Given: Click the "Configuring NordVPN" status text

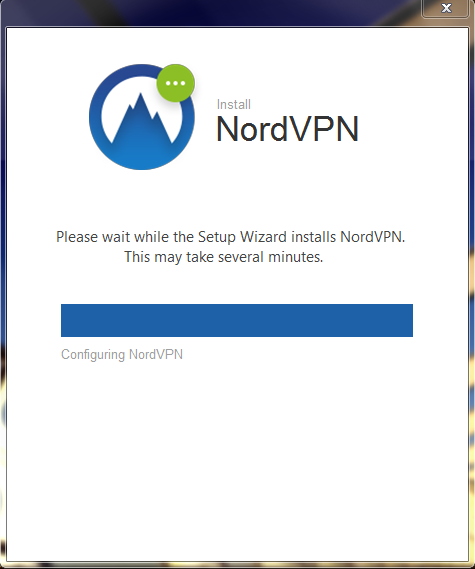Looking at the screenshot, I should tap(122, 355).
